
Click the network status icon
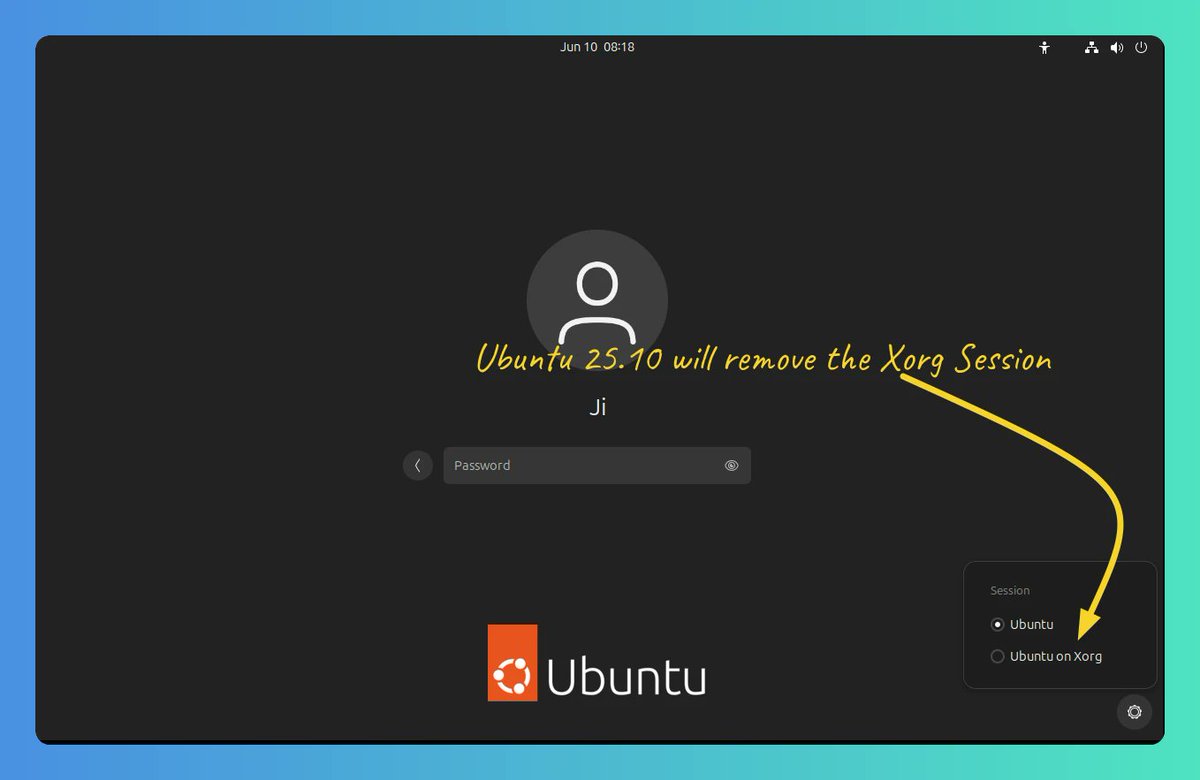click(1091, 46)
